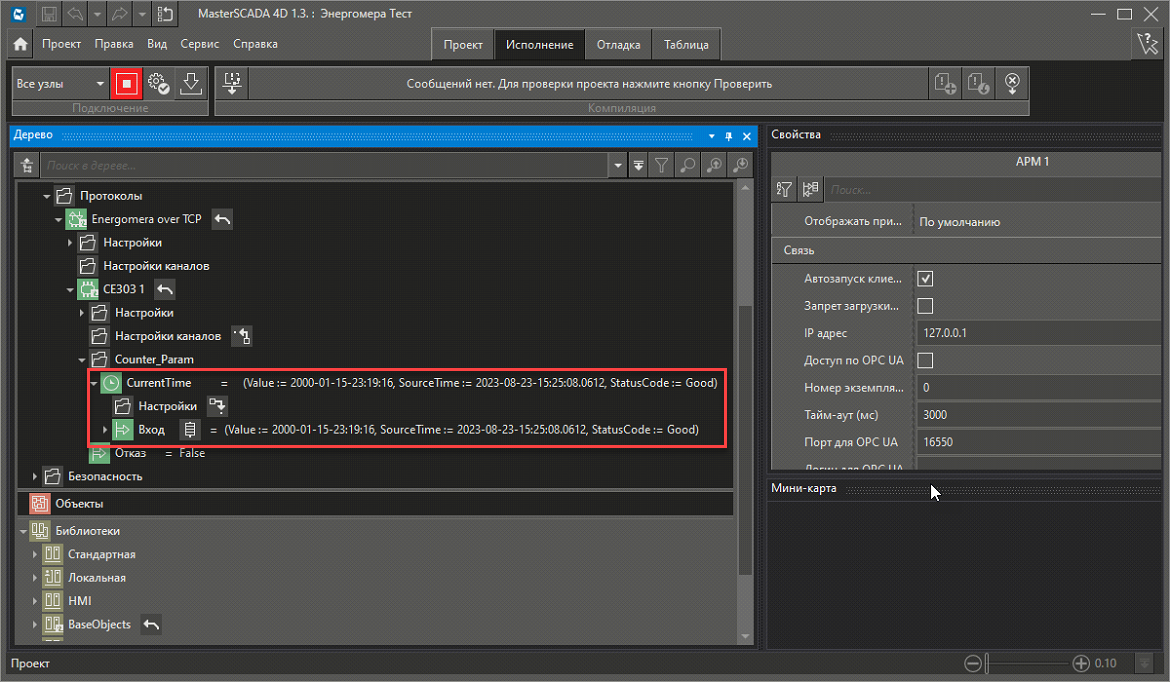1170x682 pixels.
Task: Click the settings-with-checkmark gear icon
Action: [x=158, y=83]
